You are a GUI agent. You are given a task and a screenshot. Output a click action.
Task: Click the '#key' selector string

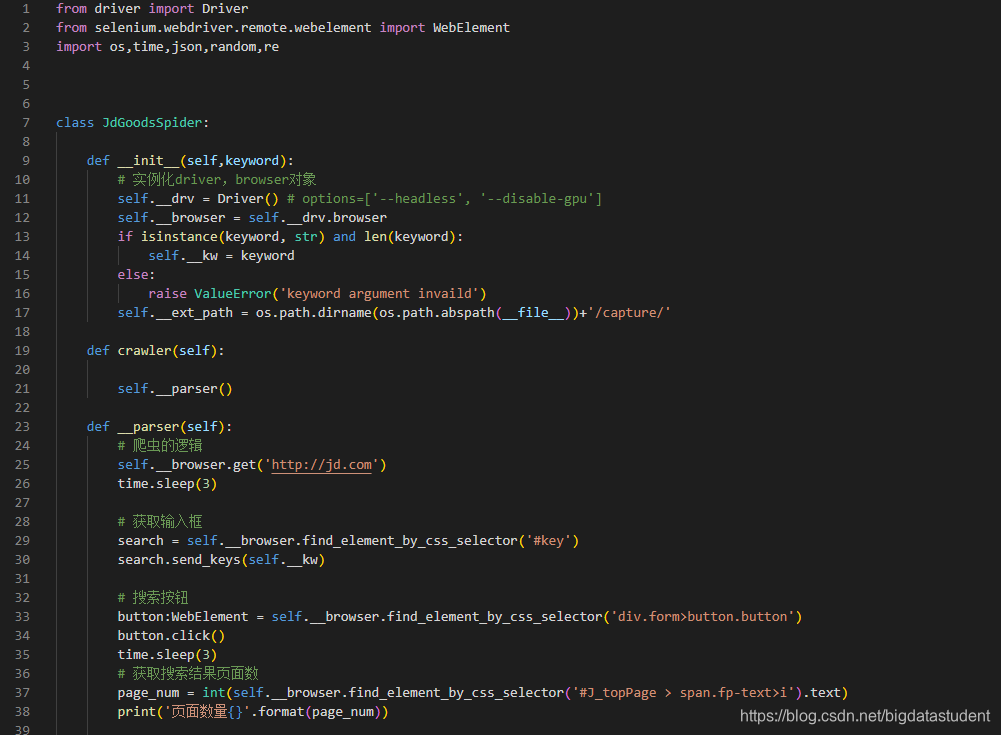(548, 541)
